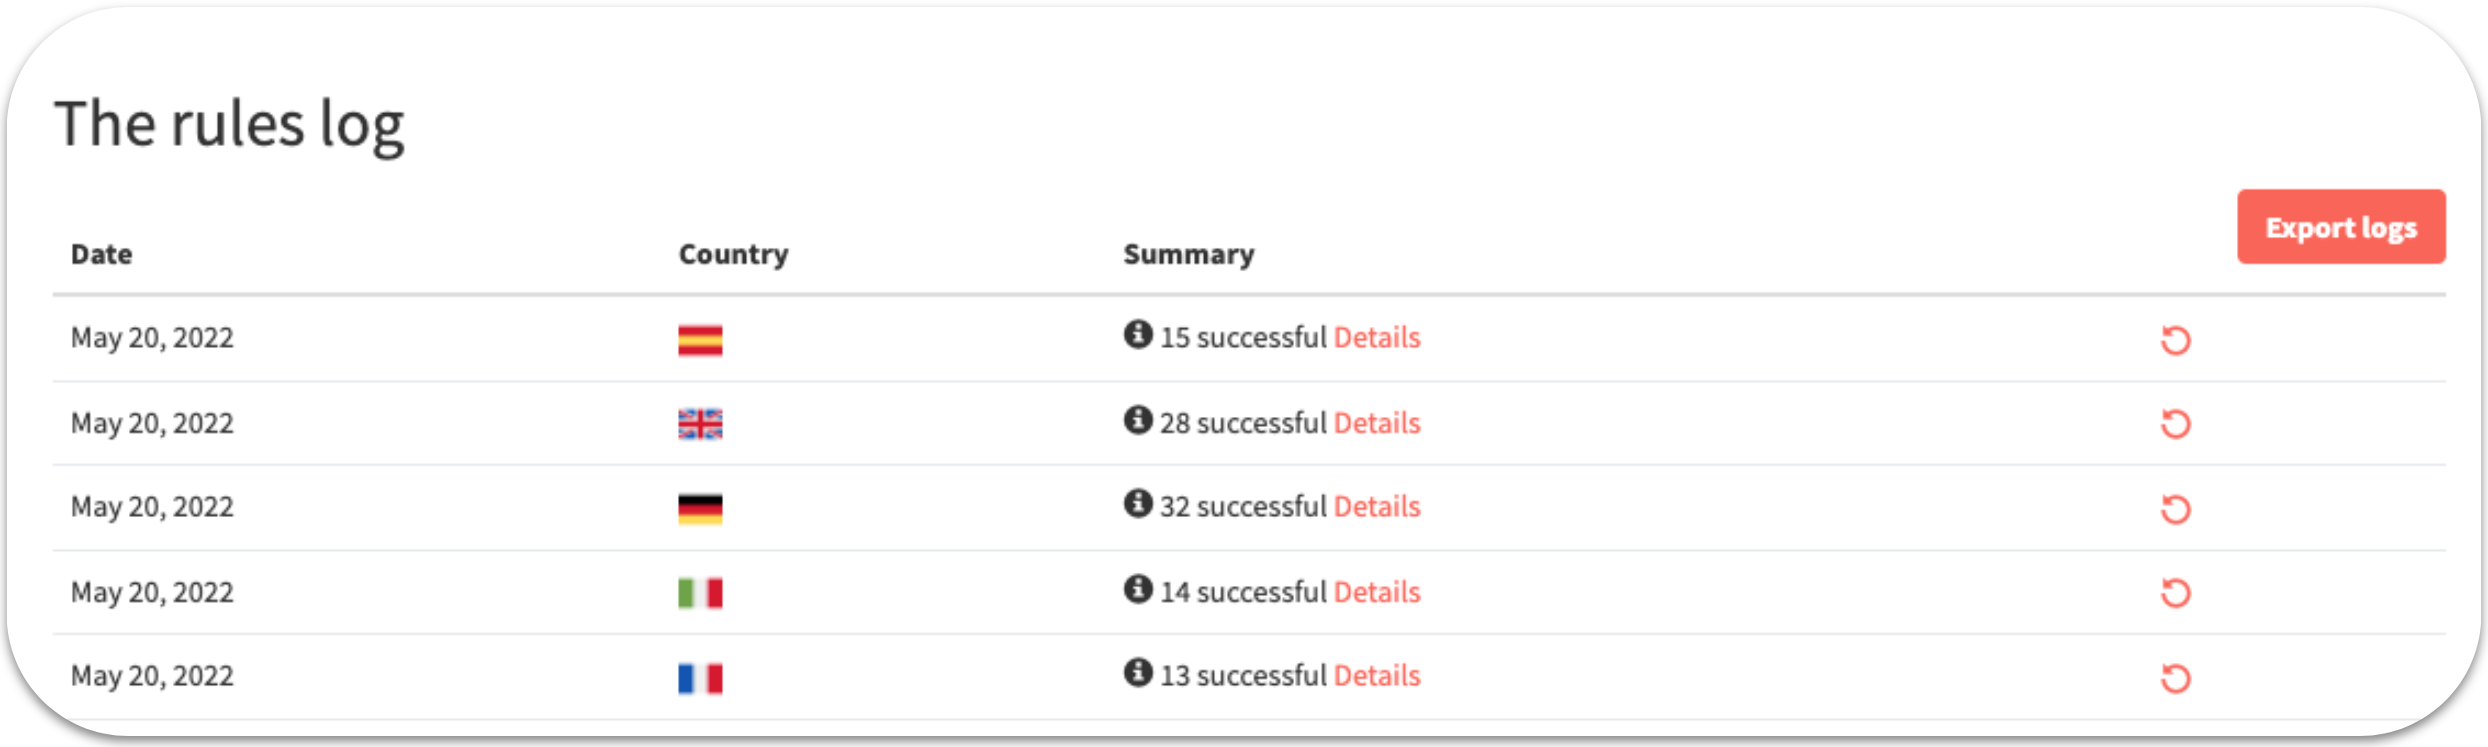
Task: Click info icon beside 32 successful
Action: [x=1138, y=503]
